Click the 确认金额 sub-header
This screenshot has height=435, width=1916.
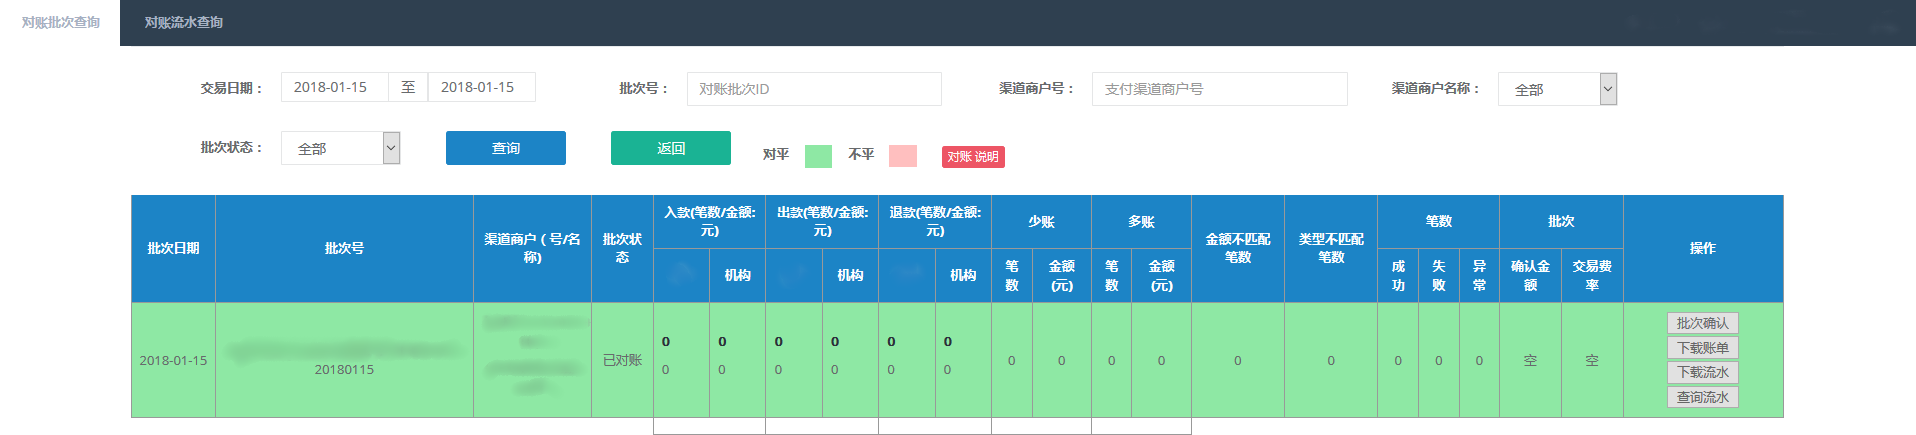tap(1530, 275)
